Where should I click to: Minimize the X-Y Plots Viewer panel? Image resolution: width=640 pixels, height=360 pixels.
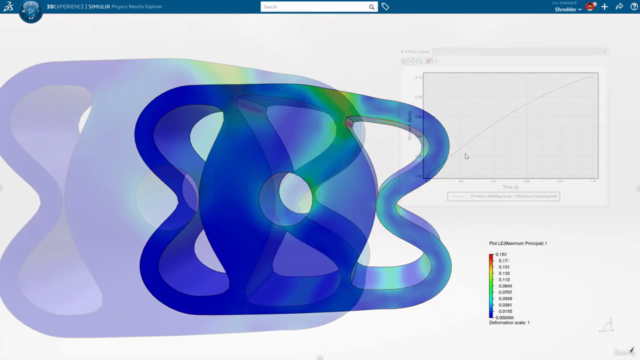(599, 51)
